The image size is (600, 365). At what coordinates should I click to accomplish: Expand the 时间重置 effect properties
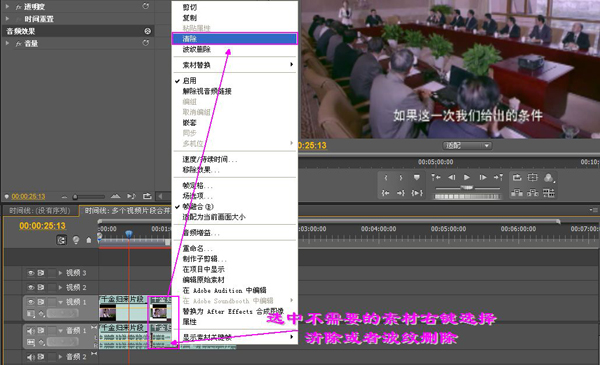pos(7,18)
